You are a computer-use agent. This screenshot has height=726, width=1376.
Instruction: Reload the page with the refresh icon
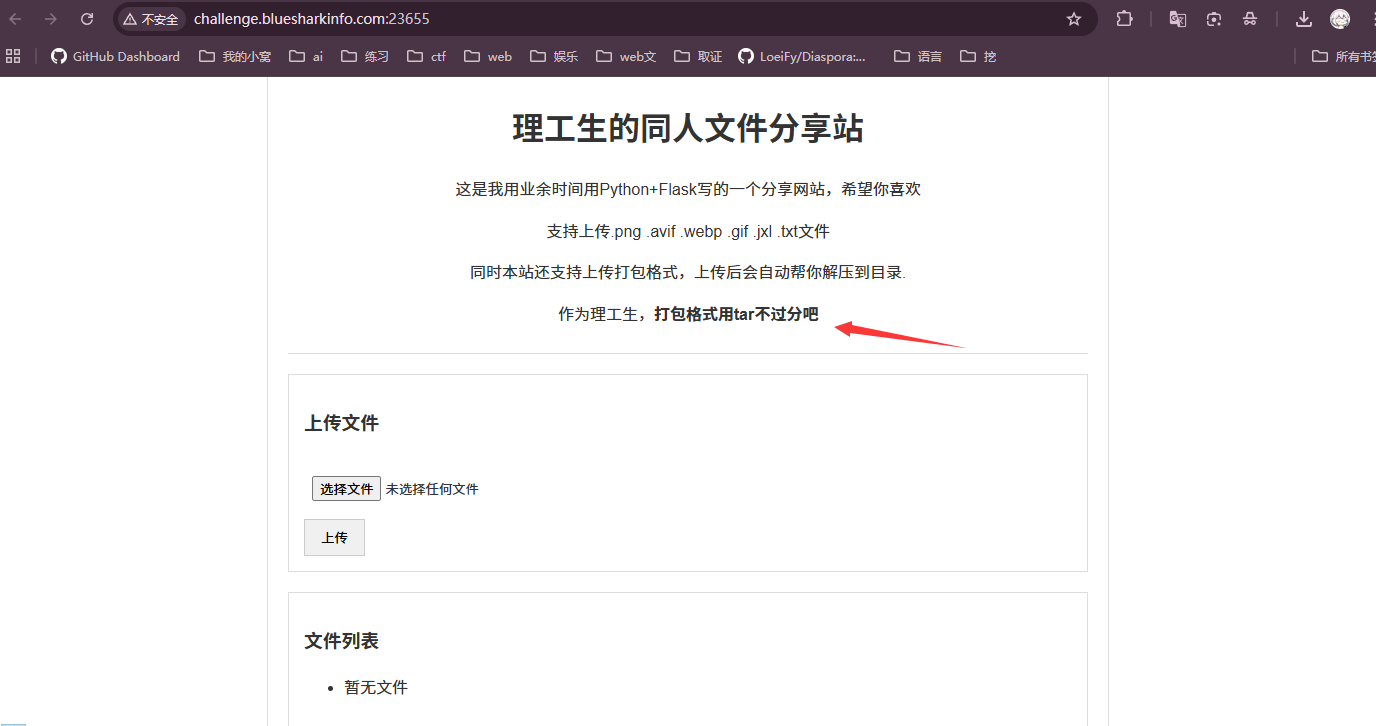[87, 19]
